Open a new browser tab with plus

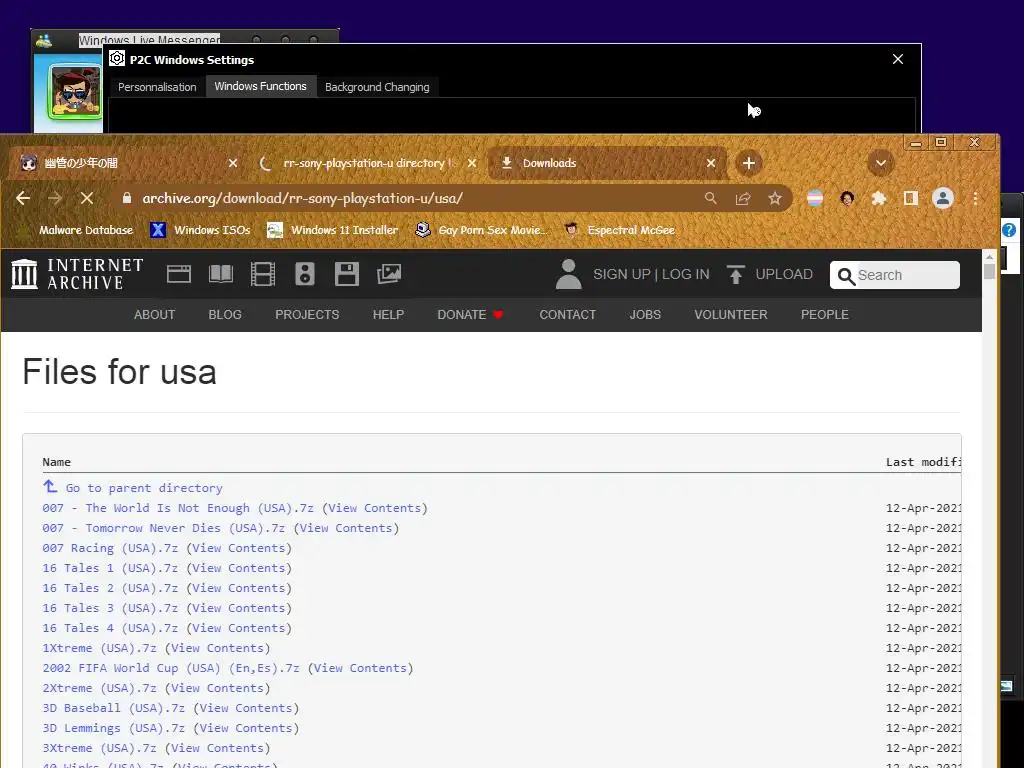coord(749,163)
